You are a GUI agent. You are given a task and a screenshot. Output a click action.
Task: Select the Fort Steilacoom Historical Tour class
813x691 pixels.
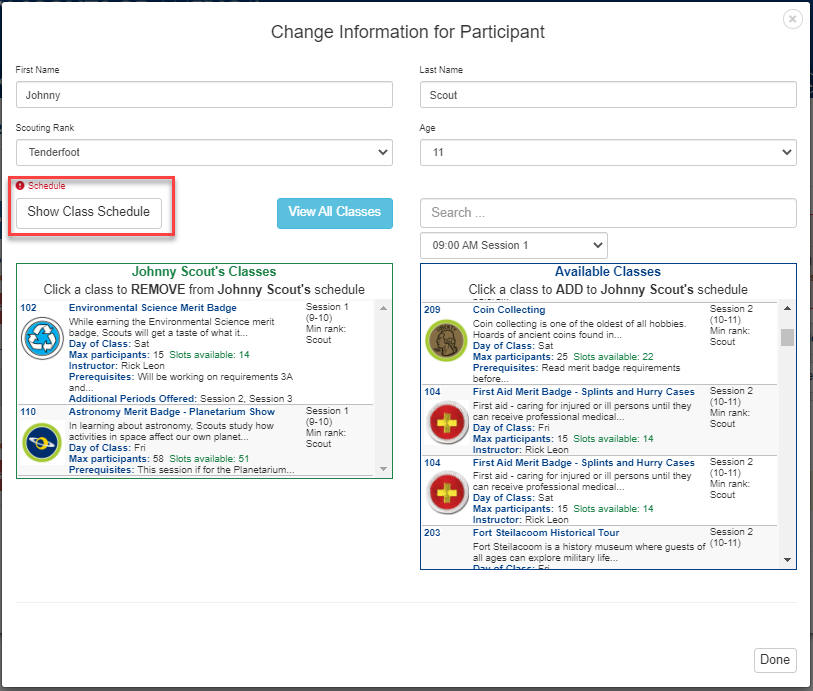point(545,533)
